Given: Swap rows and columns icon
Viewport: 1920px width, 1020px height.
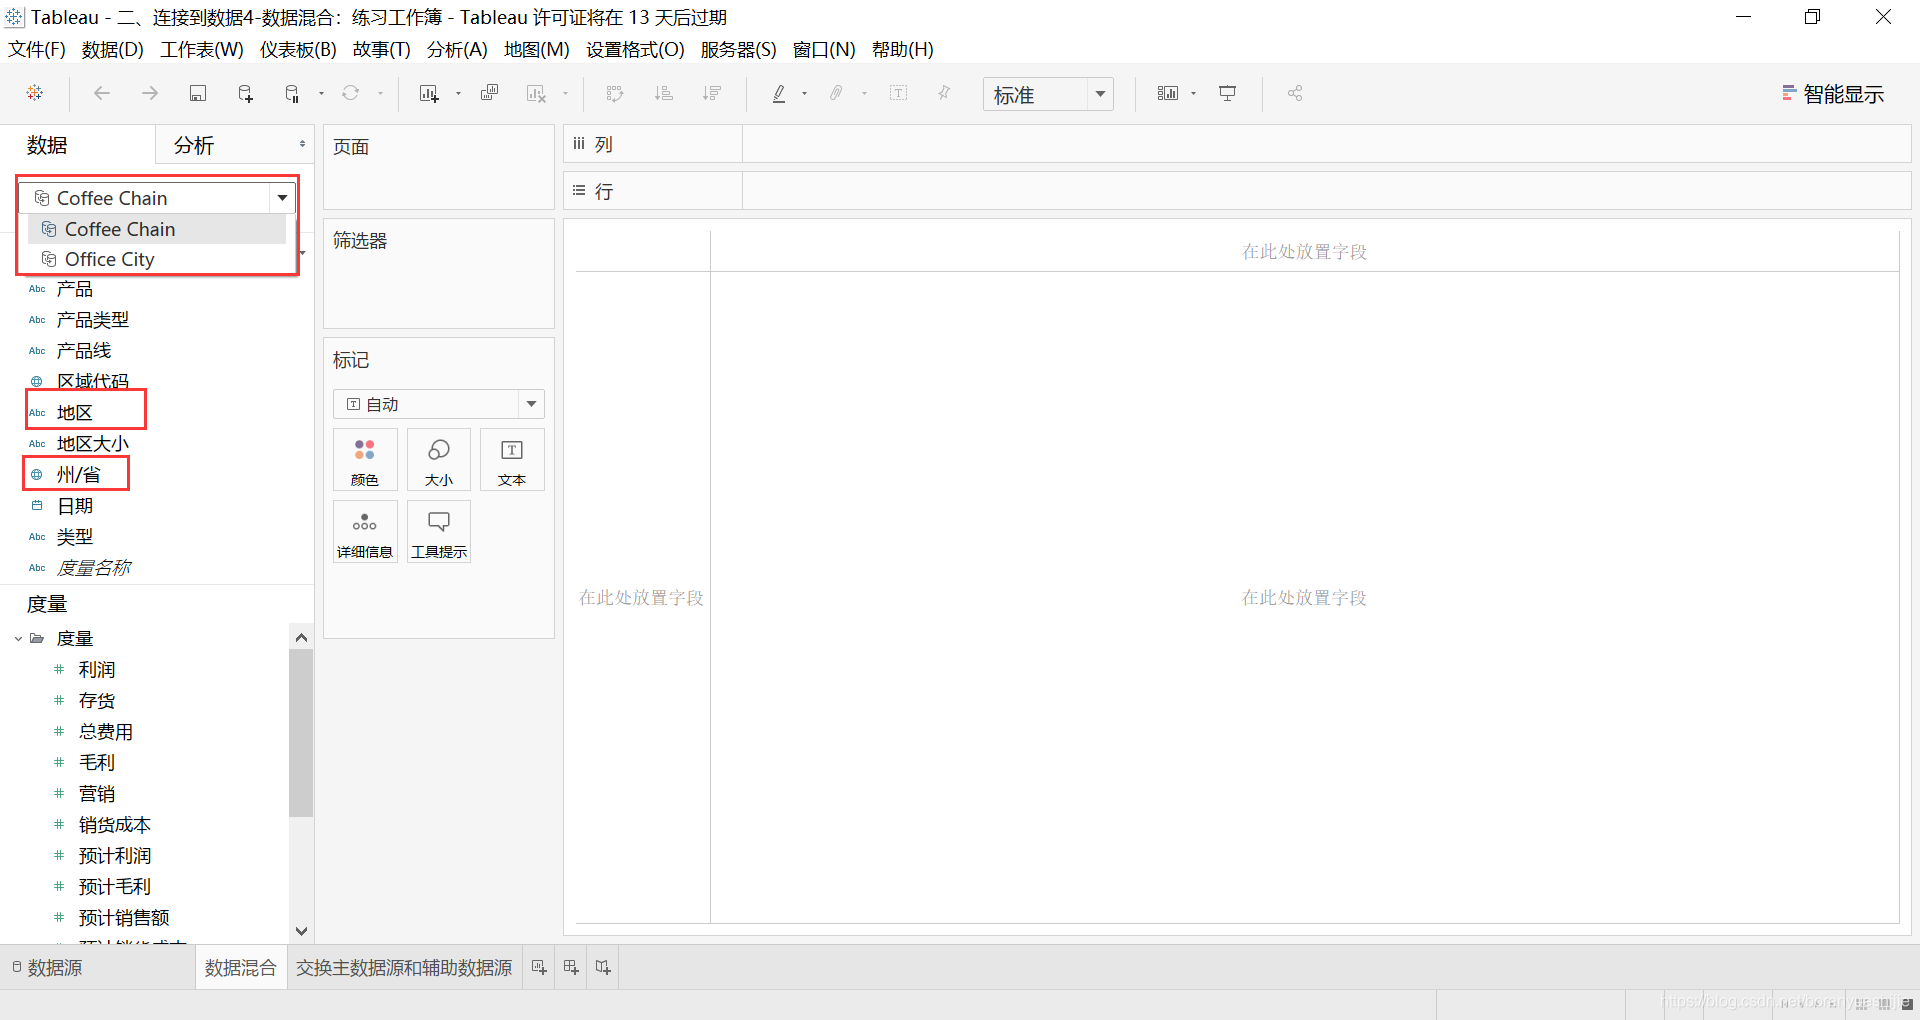Looking at the screenshot, I should click(615, 93).
